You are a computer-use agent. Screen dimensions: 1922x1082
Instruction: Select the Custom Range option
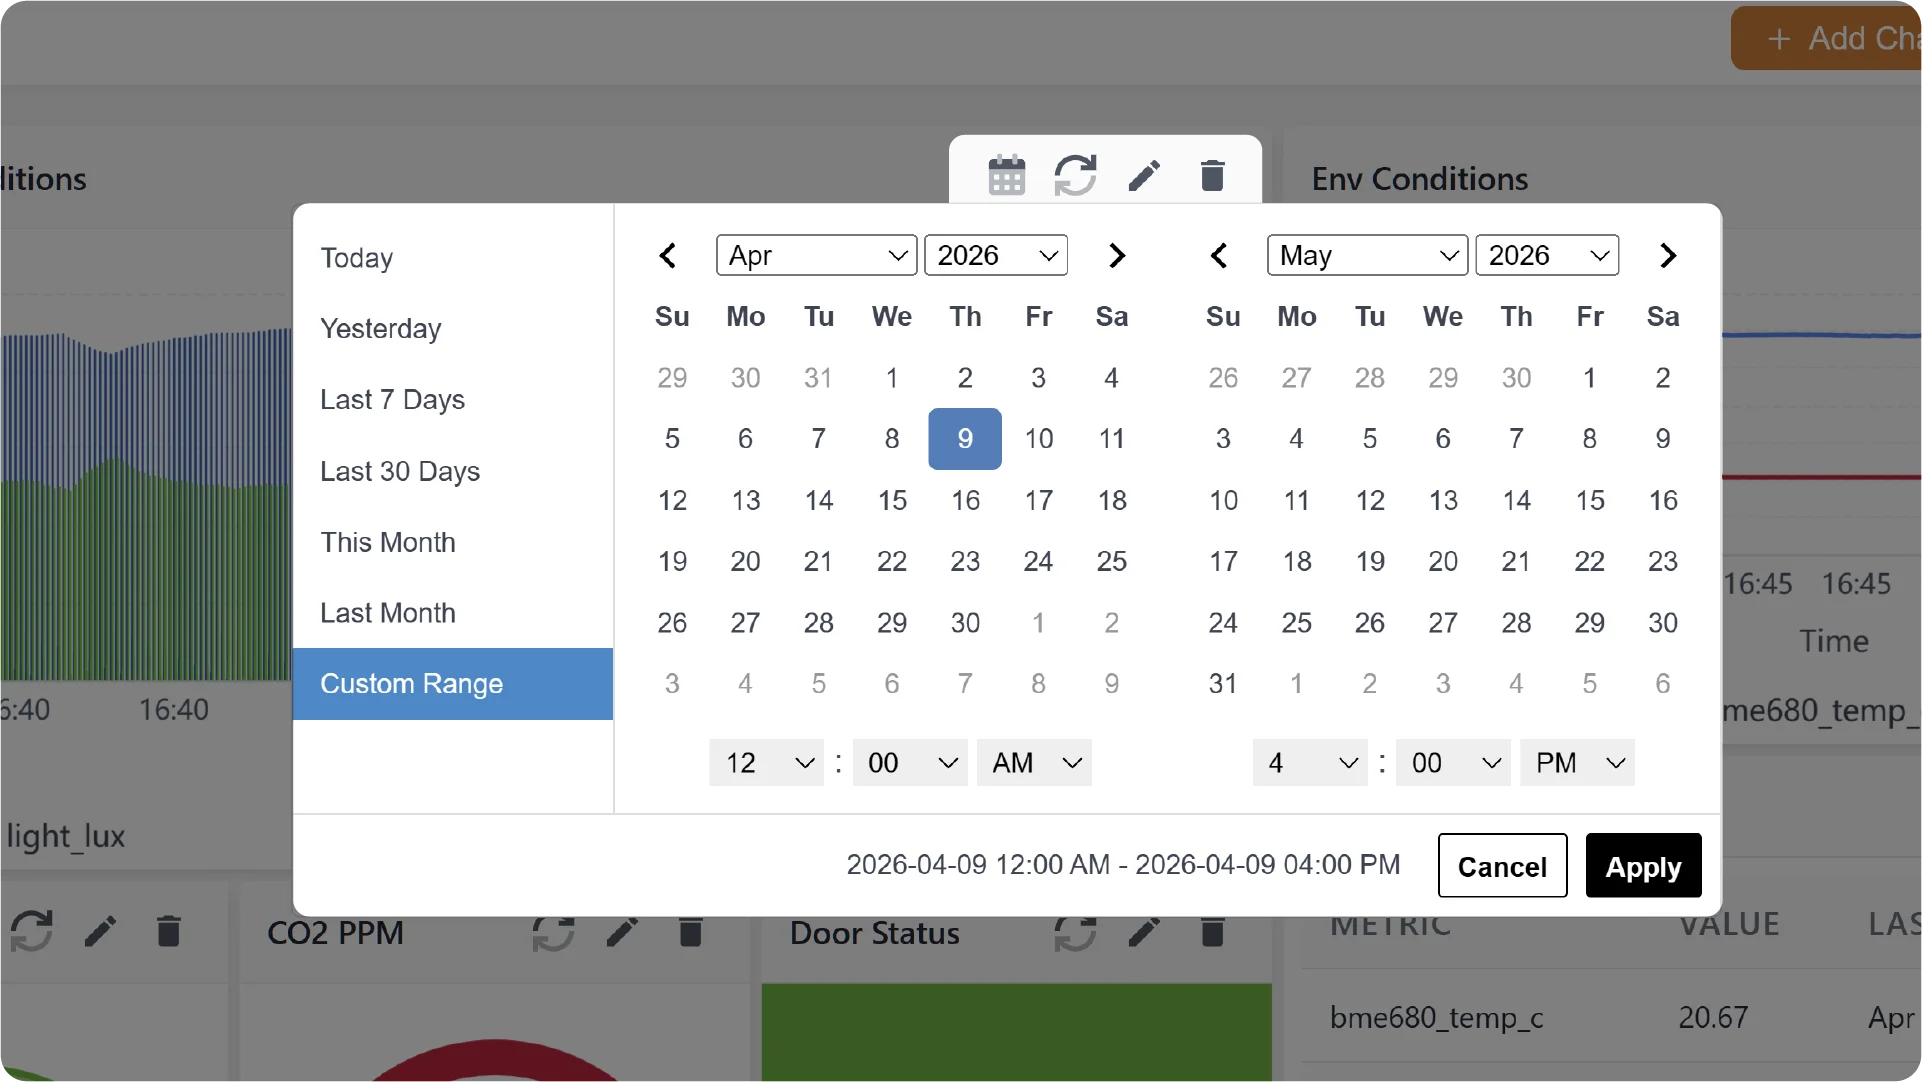pos(453,684)
